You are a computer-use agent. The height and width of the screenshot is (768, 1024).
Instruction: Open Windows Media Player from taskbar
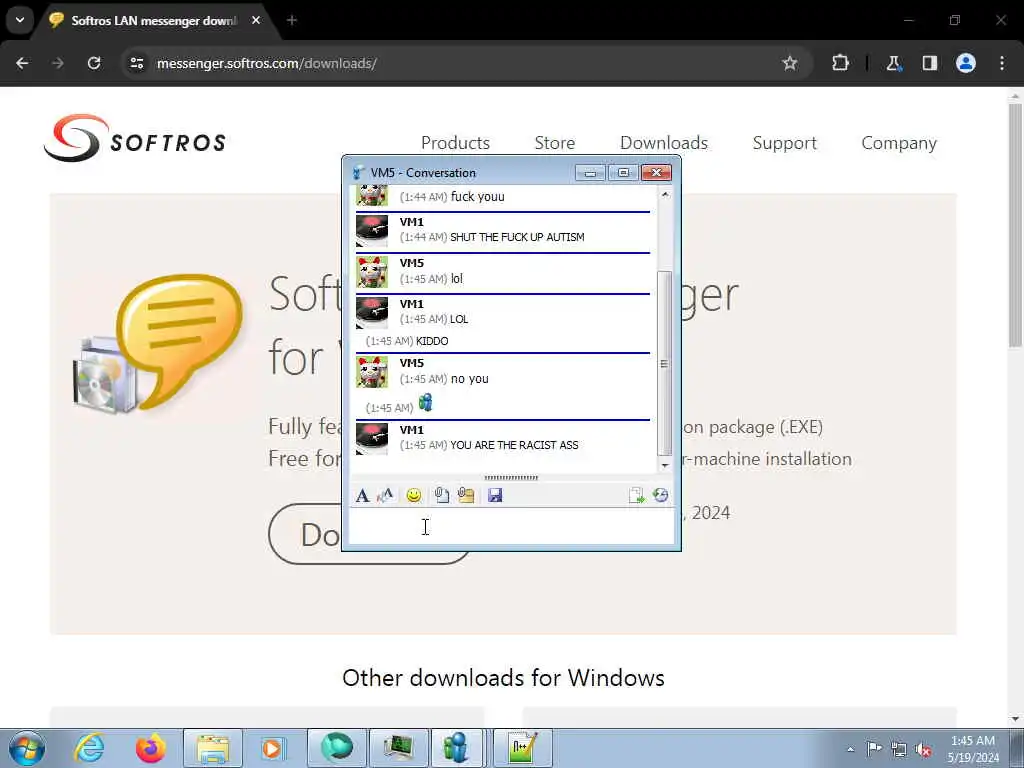click(x=272, y=748)
